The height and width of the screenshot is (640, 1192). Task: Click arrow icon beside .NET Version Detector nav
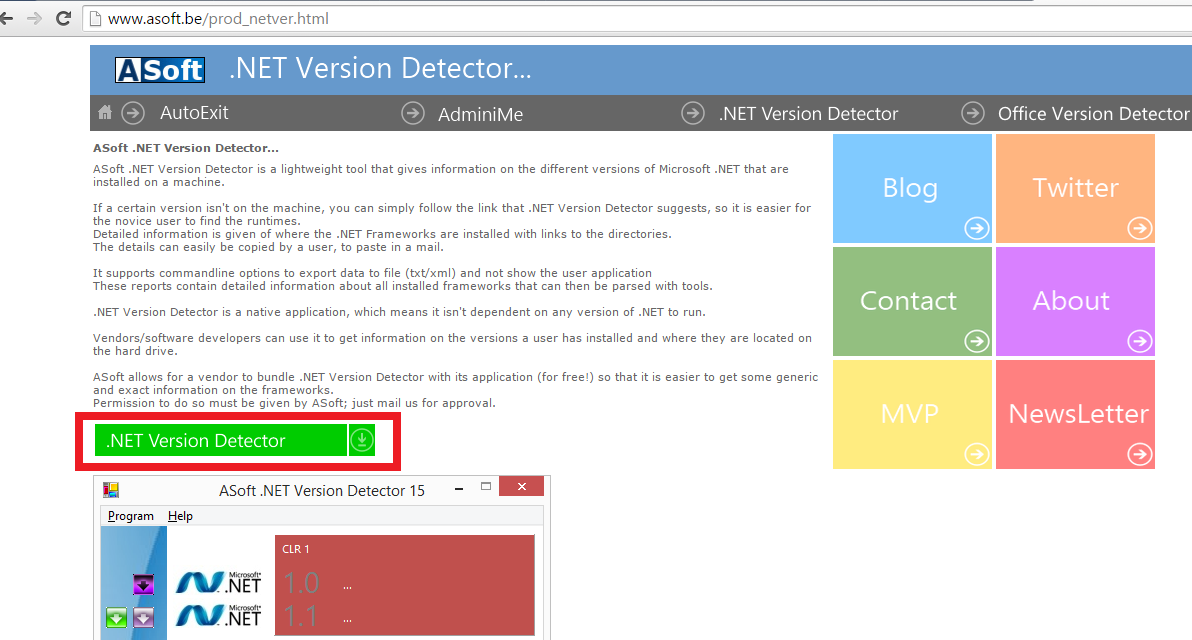coord(693,113)
